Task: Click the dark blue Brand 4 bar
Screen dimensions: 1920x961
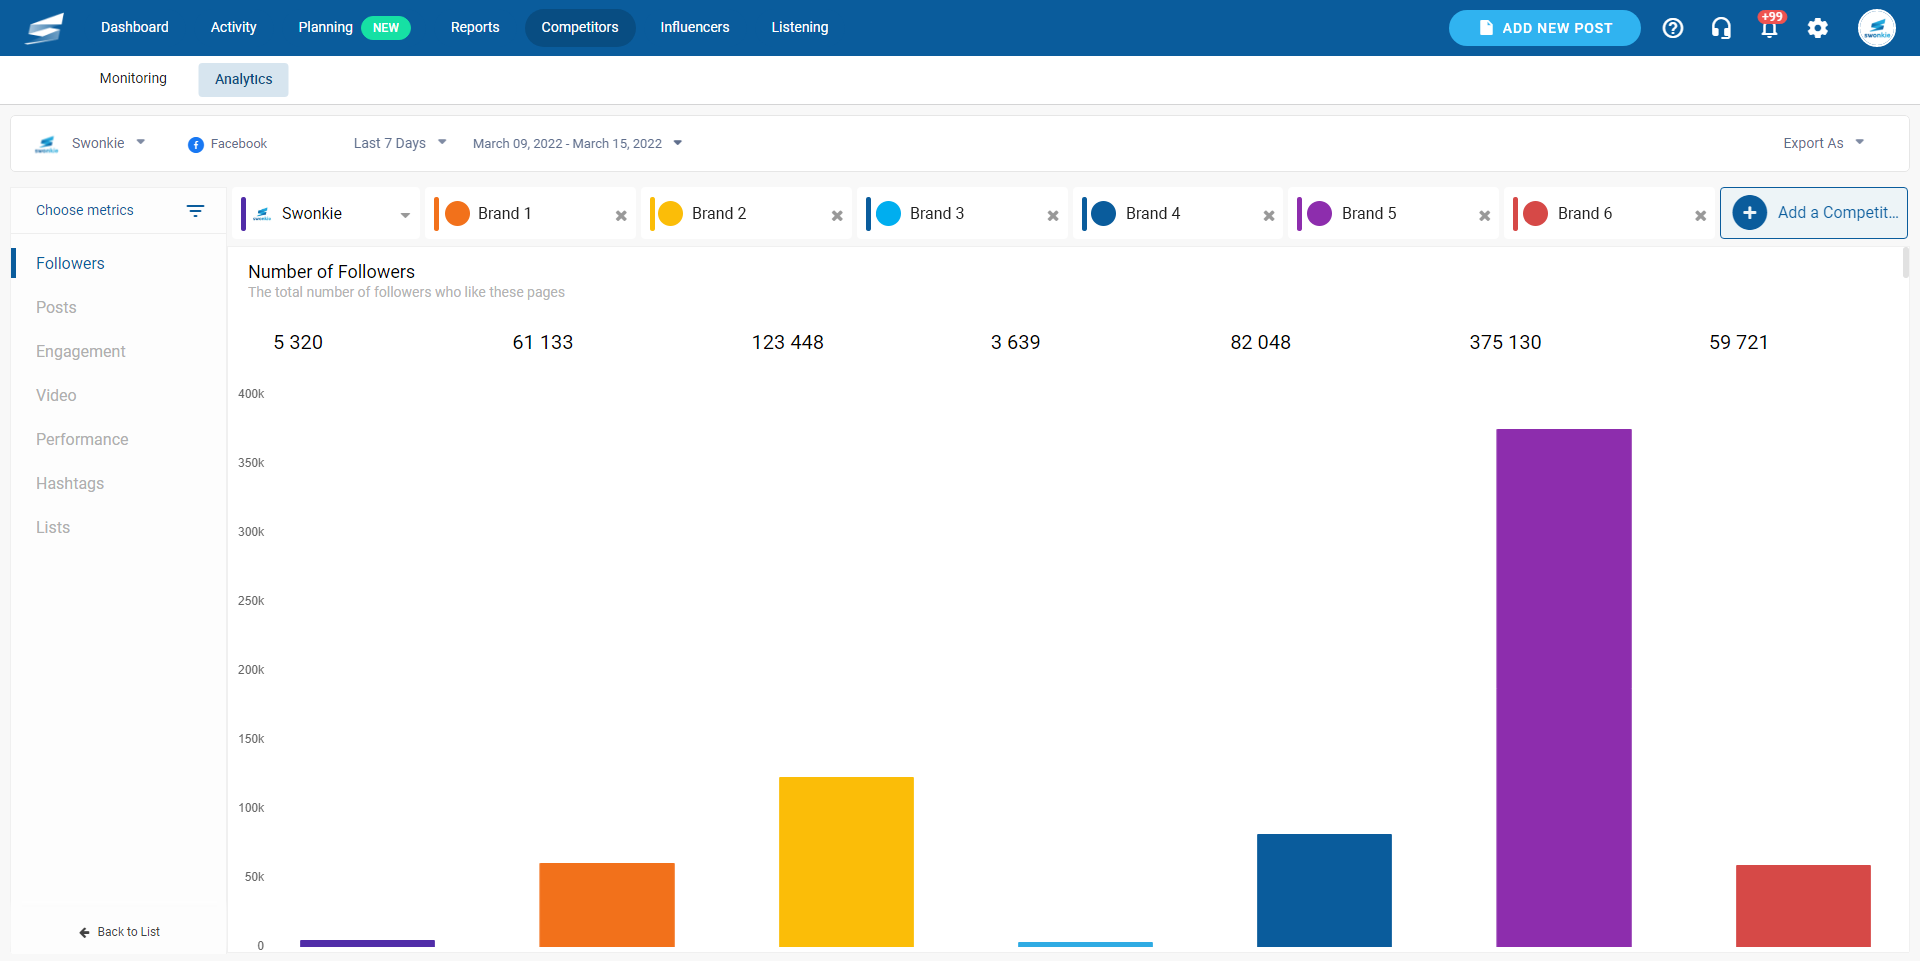Action: [x=1324, y=890]
